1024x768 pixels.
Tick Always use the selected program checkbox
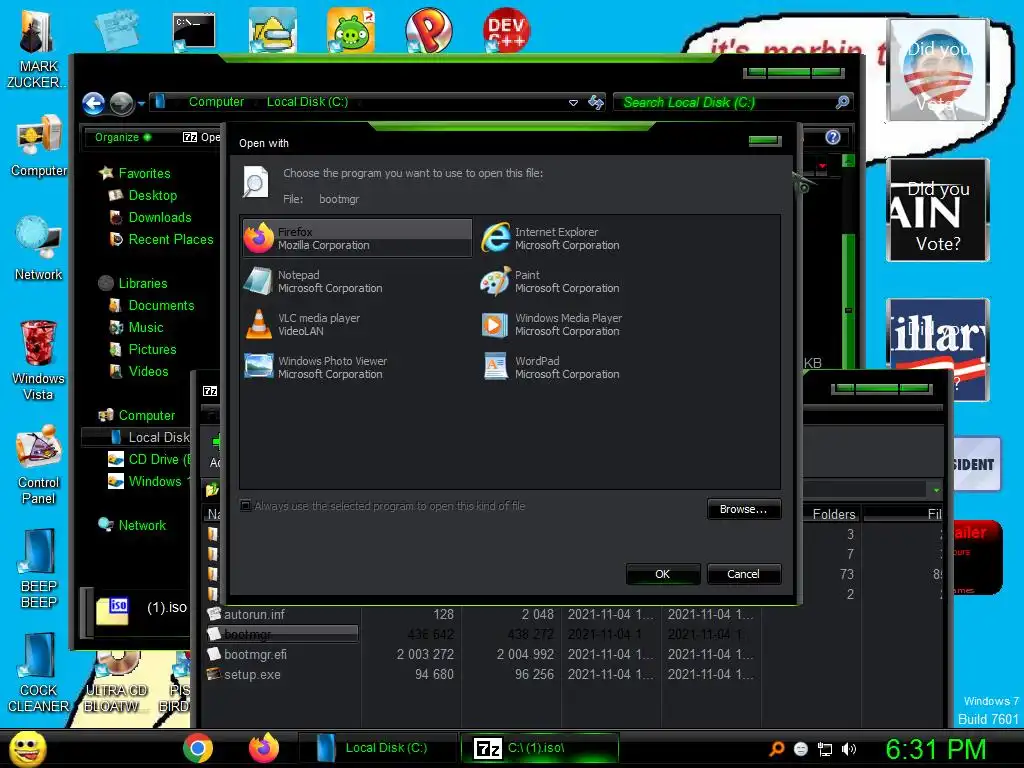click(246, 505)
